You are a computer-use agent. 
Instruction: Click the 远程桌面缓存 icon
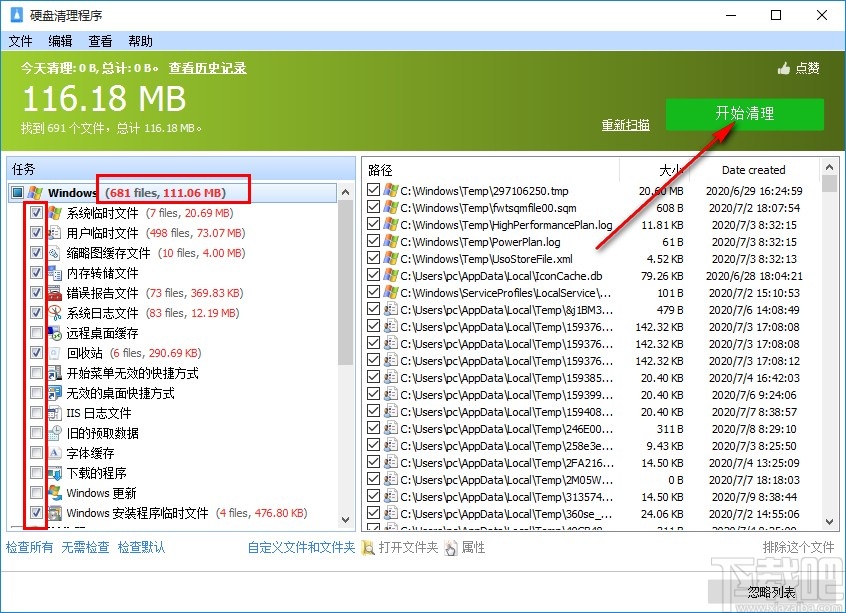tap(54, 332)
